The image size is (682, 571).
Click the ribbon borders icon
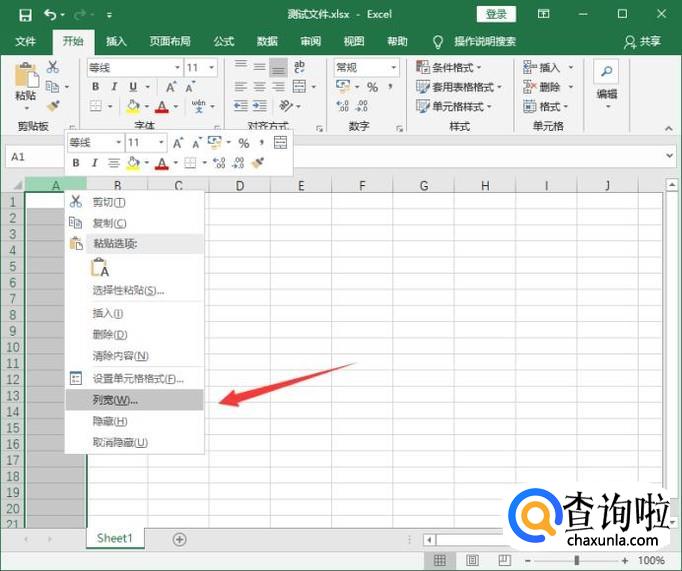[x=96, y=106]
